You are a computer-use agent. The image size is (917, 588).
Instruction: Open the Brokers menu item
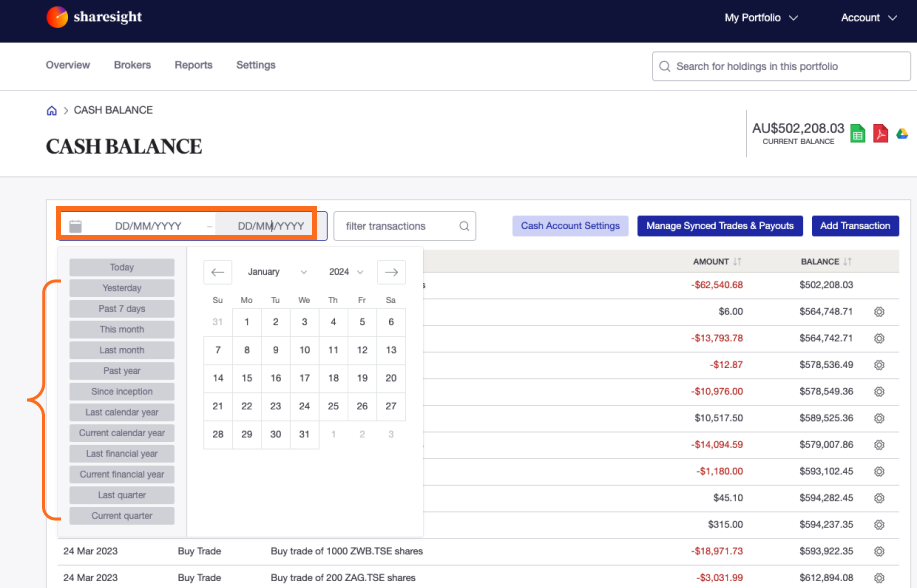click(131, 65)
